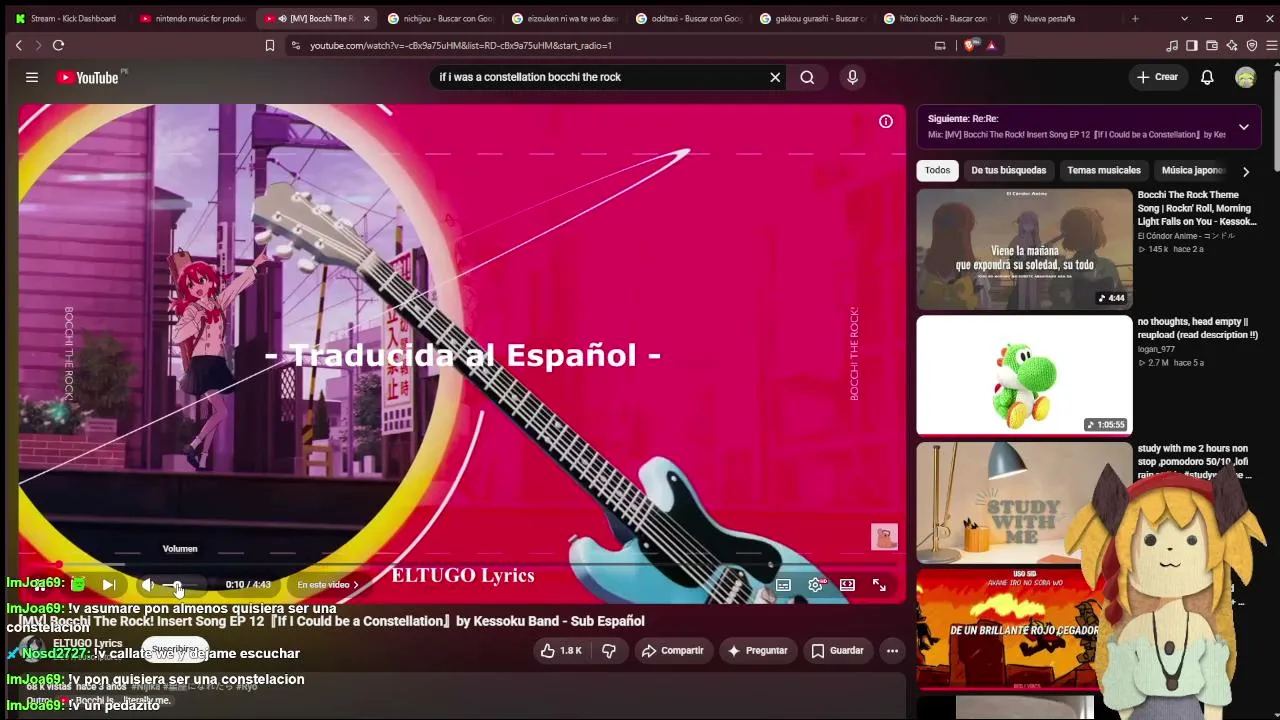This screenshot has width=1280, height=720.
Task: Click the cast-to-screen icon in address bar
Action: [x=940, y=45]
